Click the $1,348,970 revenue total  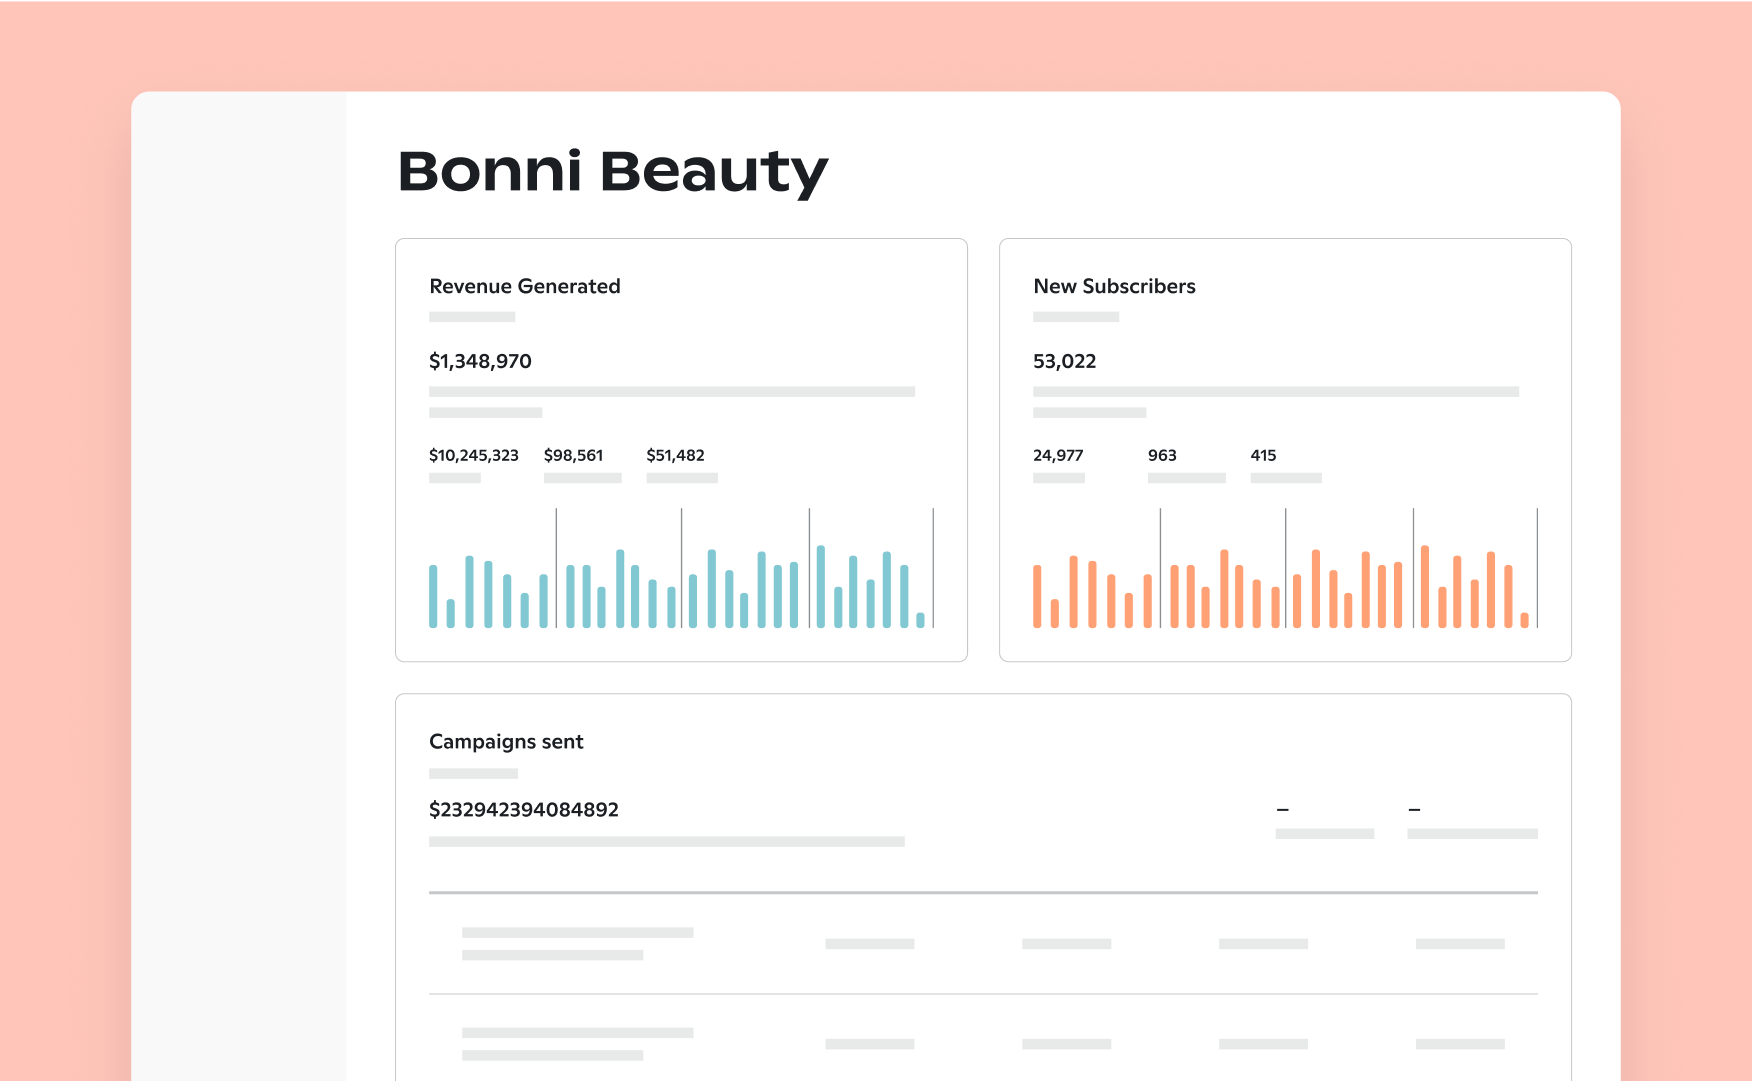[x=480, y=361]
